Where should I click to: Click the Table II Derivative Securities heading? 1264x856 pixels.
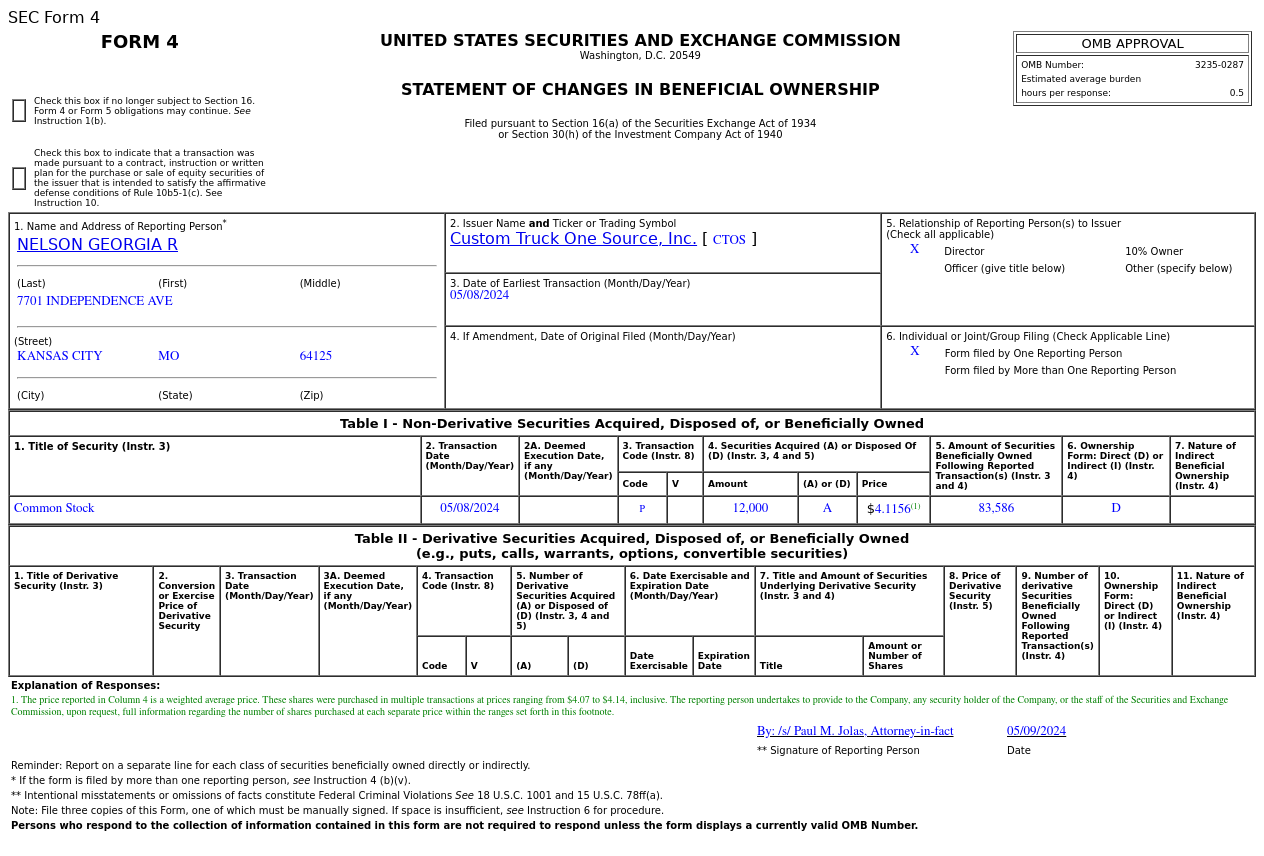tap(632, 546)
